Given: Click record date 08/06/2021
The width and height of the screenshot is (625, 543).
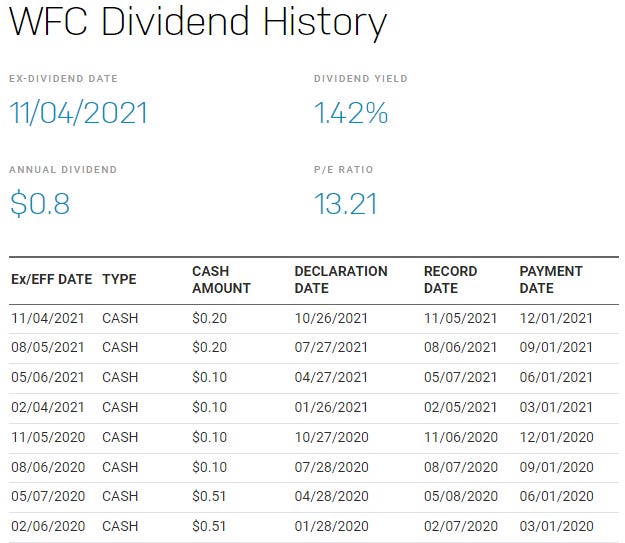Looking at the screenshot, I should click(460, 347).
